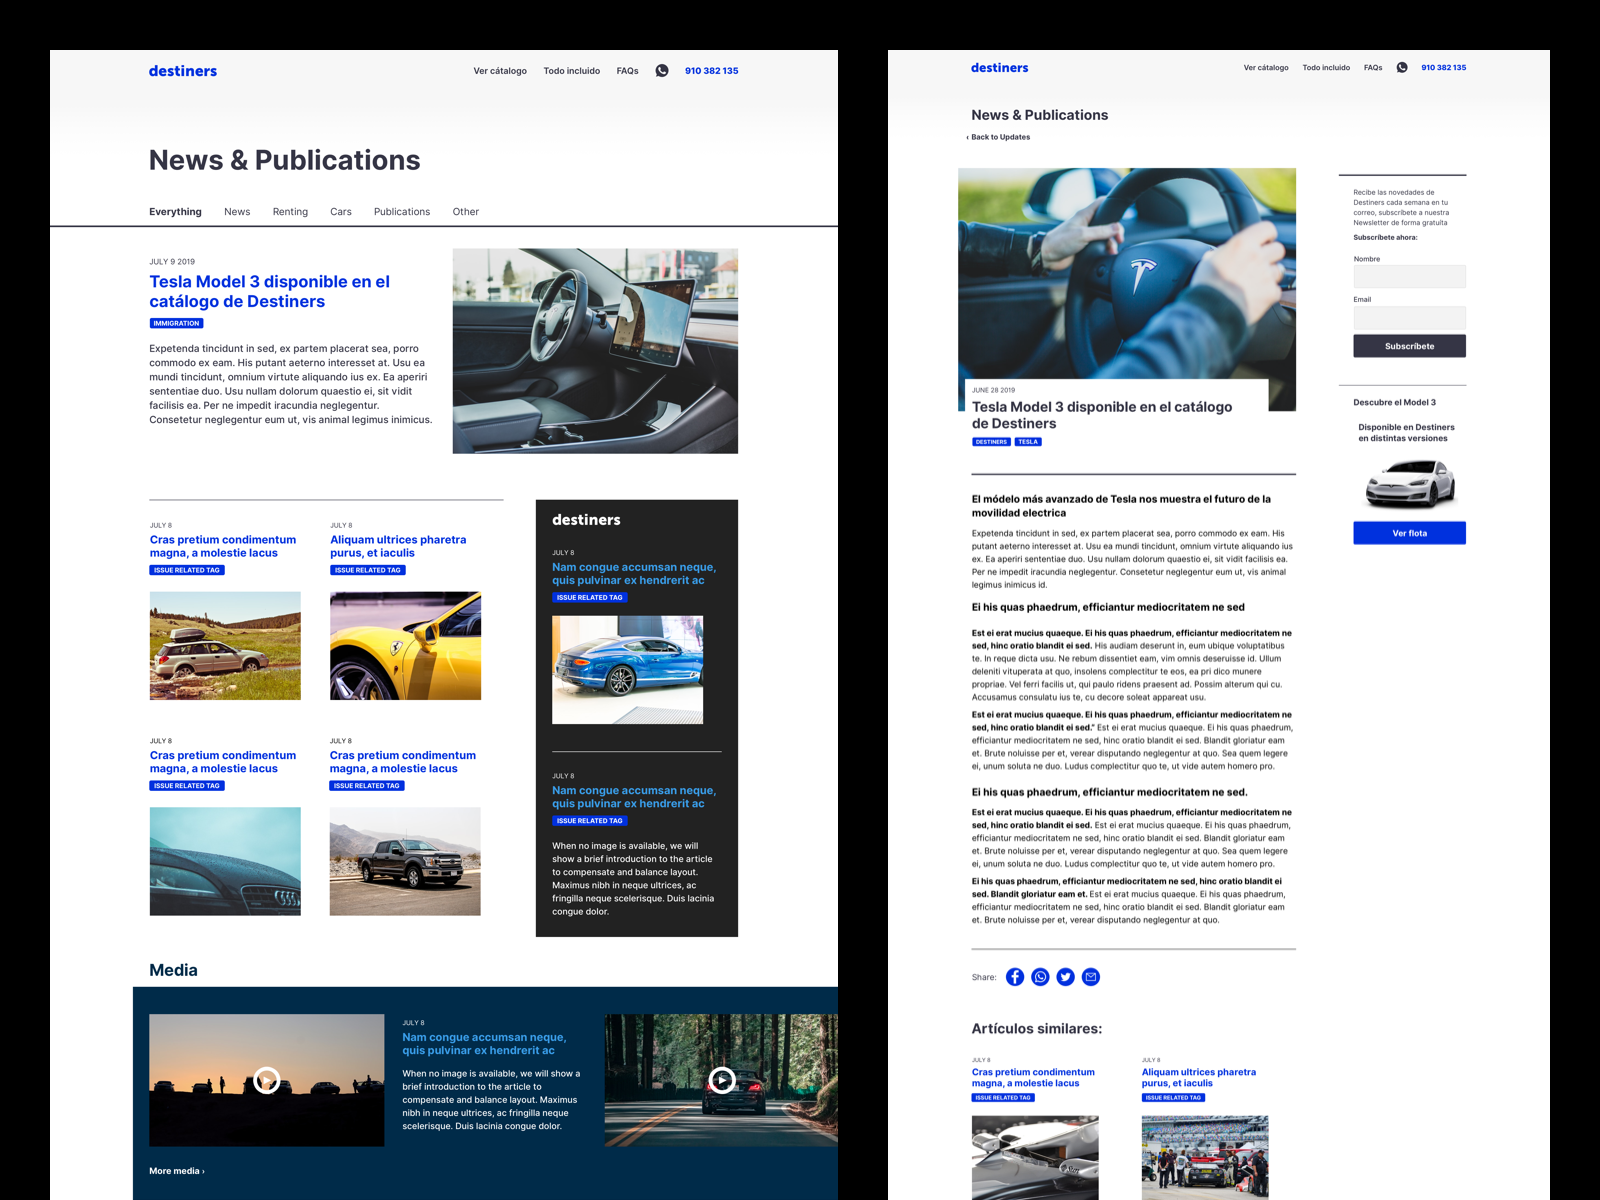This screenshot has width=1600, height=1200.
Task: Share the article on Facebook
Action: click(x=1015, y=977)
